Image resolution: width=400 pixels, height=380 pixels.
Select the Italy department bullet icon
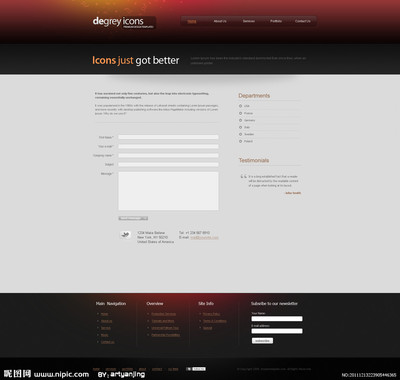[240, 127]
